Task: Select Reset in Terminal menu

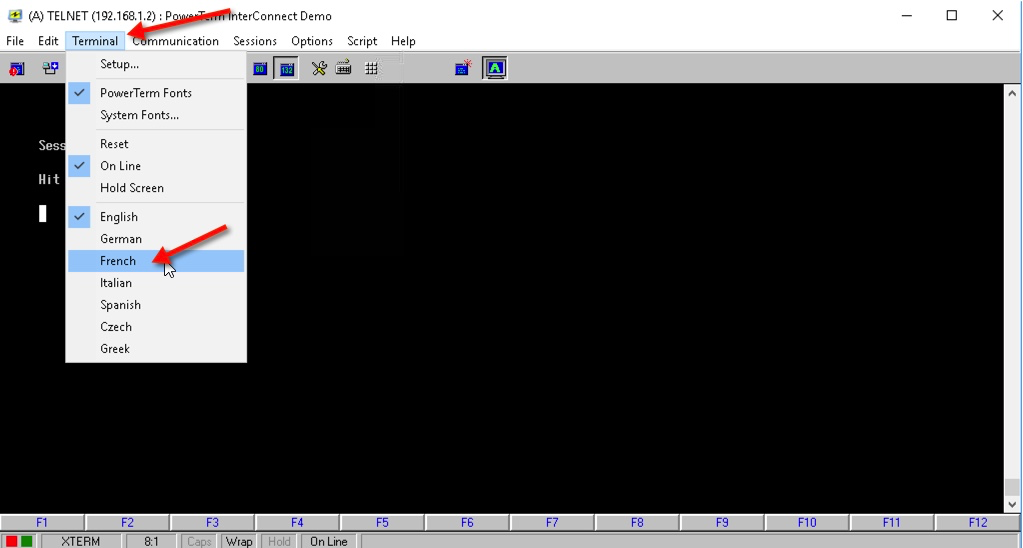Action: [x=156, y=144]
